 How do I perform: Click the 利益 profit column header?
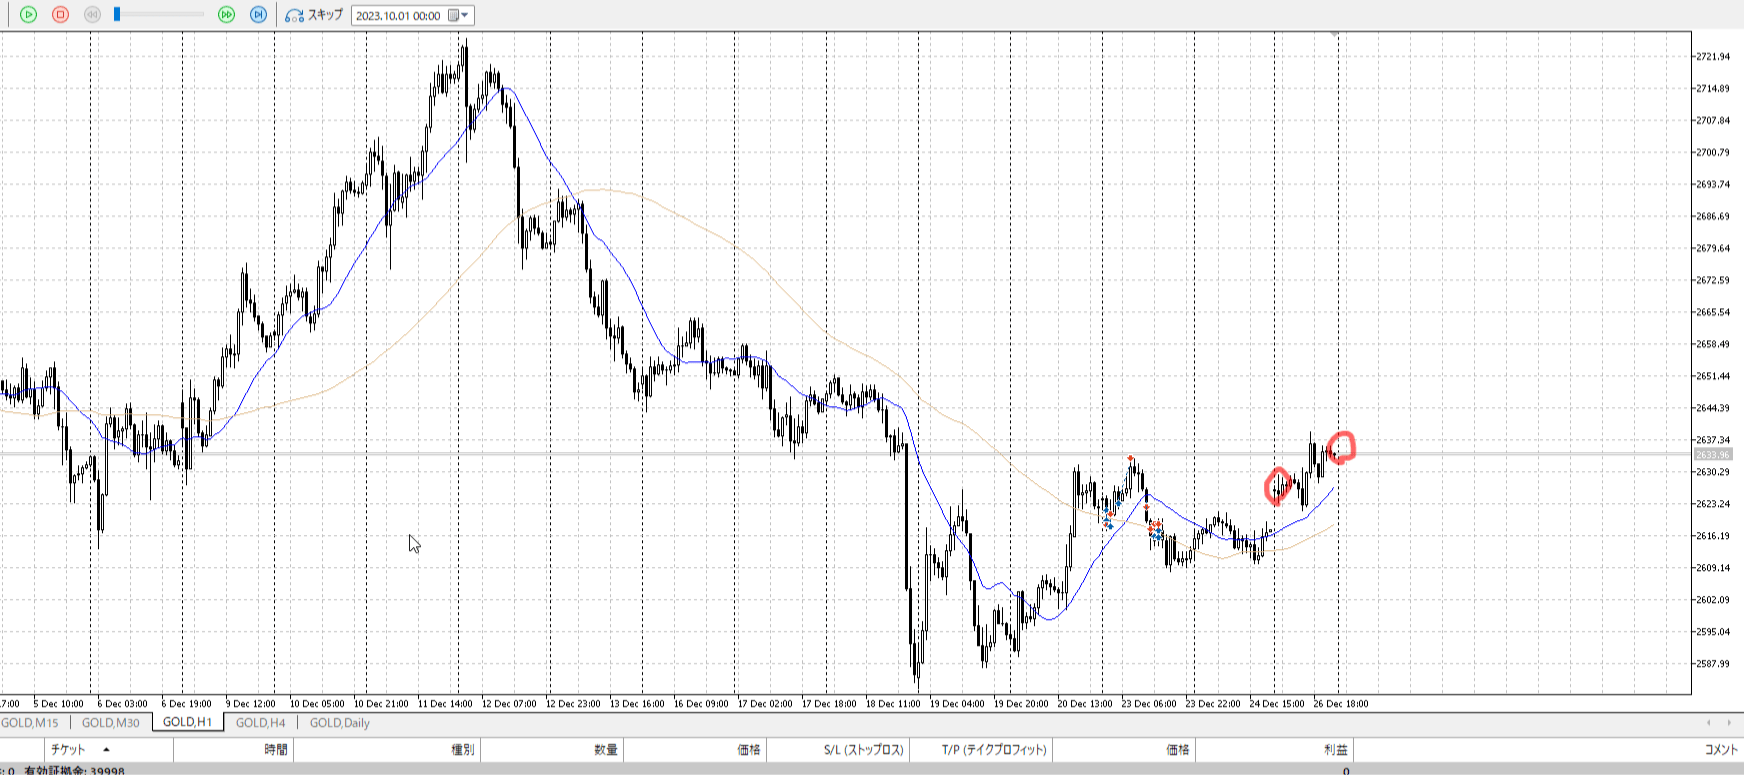click(x=1335, y=750)
